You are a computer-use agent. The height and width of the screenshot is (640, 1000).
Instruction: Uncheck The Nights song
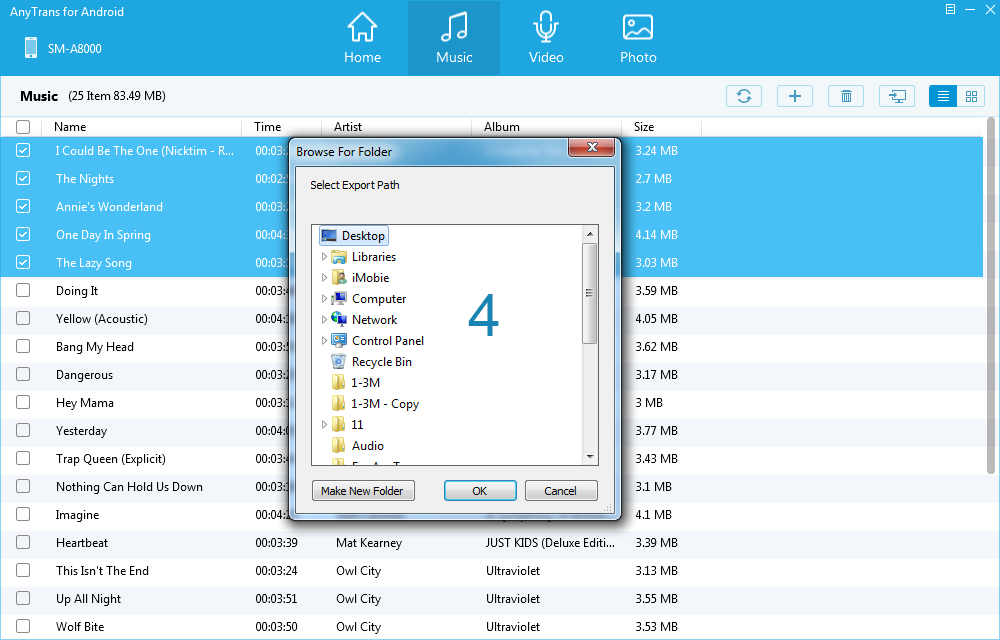pyautogui.click(x=23, y=178)
